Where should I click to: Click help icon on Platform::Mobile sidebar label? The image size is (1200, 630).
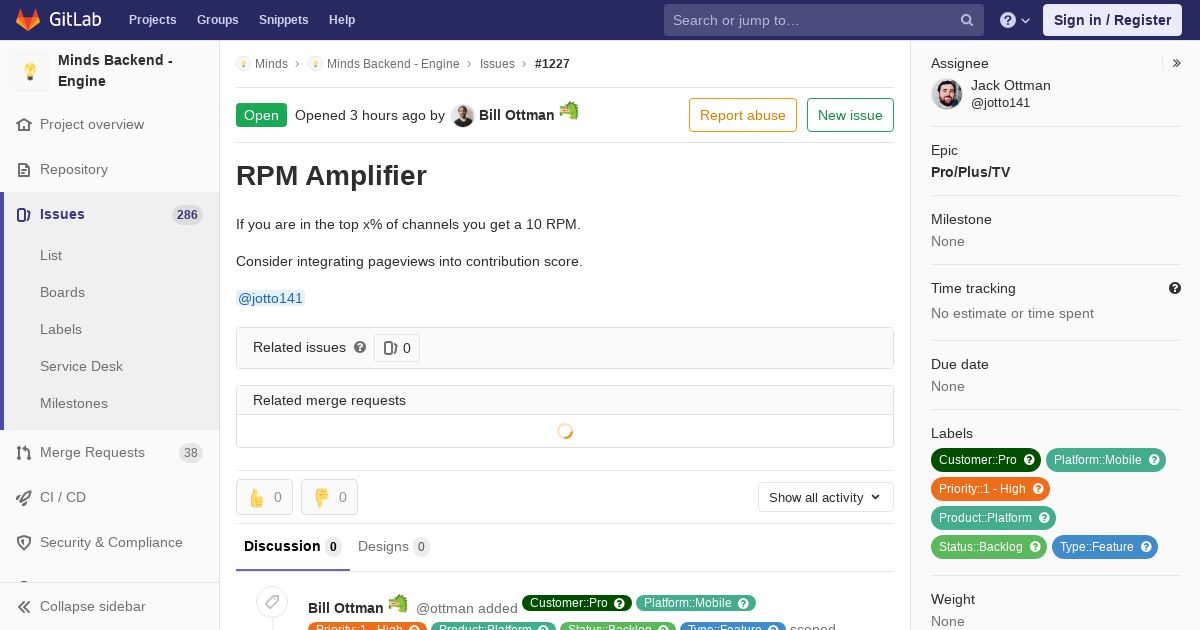click(1154, 460)
